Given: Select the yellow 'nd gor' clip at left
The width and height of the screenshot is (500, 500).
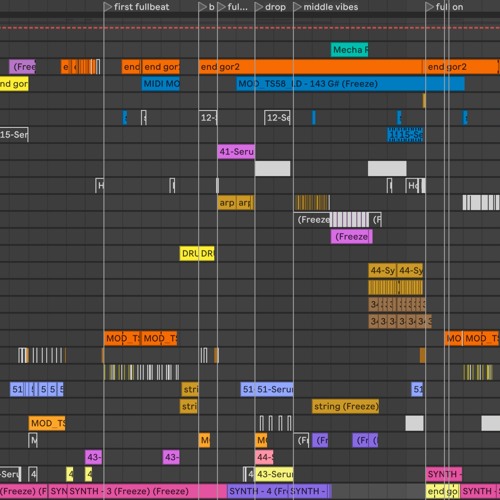Looking at the screenshot, I should click(14, 84).
